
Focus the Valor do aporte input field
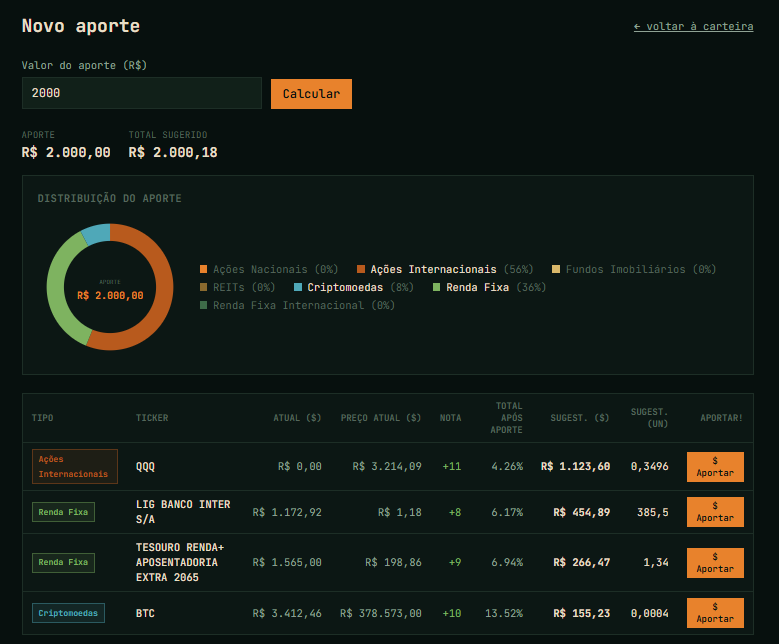[141, 93]
